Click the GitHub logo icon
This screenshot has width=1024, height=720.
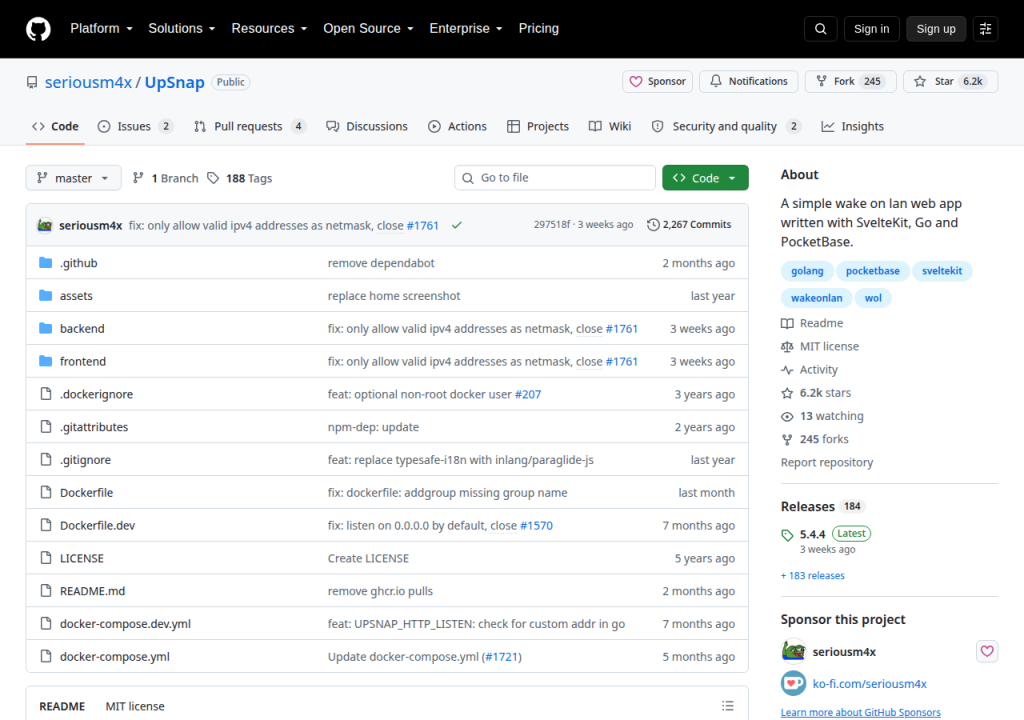[x=38, y=29]
